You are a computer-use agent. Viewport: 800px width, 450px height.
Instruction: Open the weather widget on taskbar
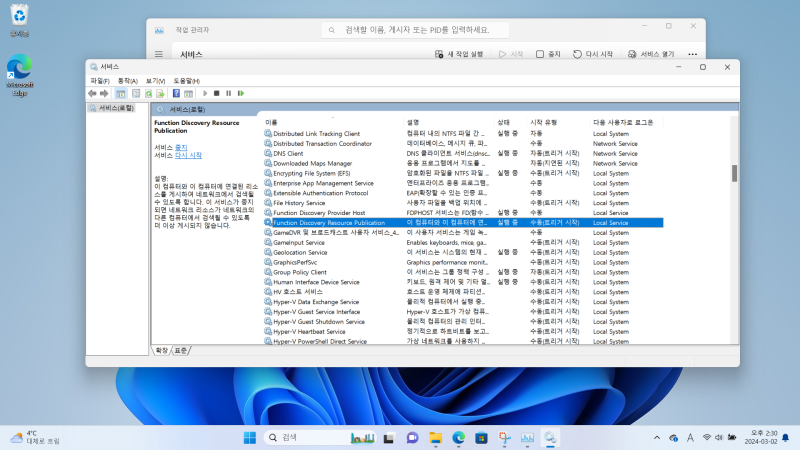35,438
